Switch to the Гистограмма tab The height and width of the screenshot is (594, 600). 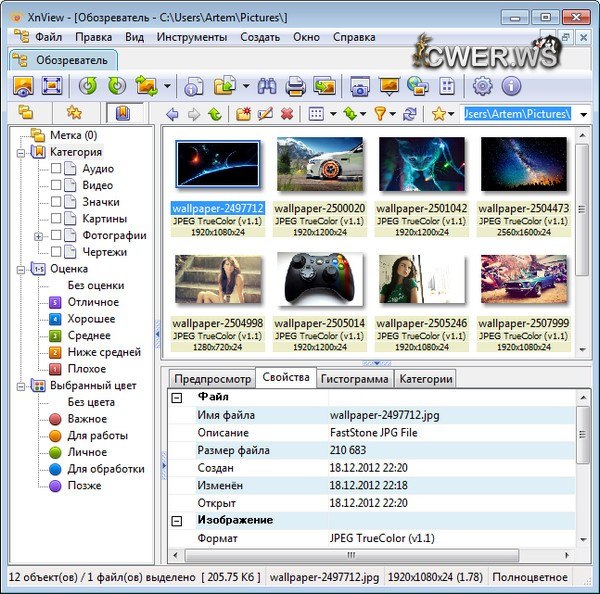(x=354, y=379)
